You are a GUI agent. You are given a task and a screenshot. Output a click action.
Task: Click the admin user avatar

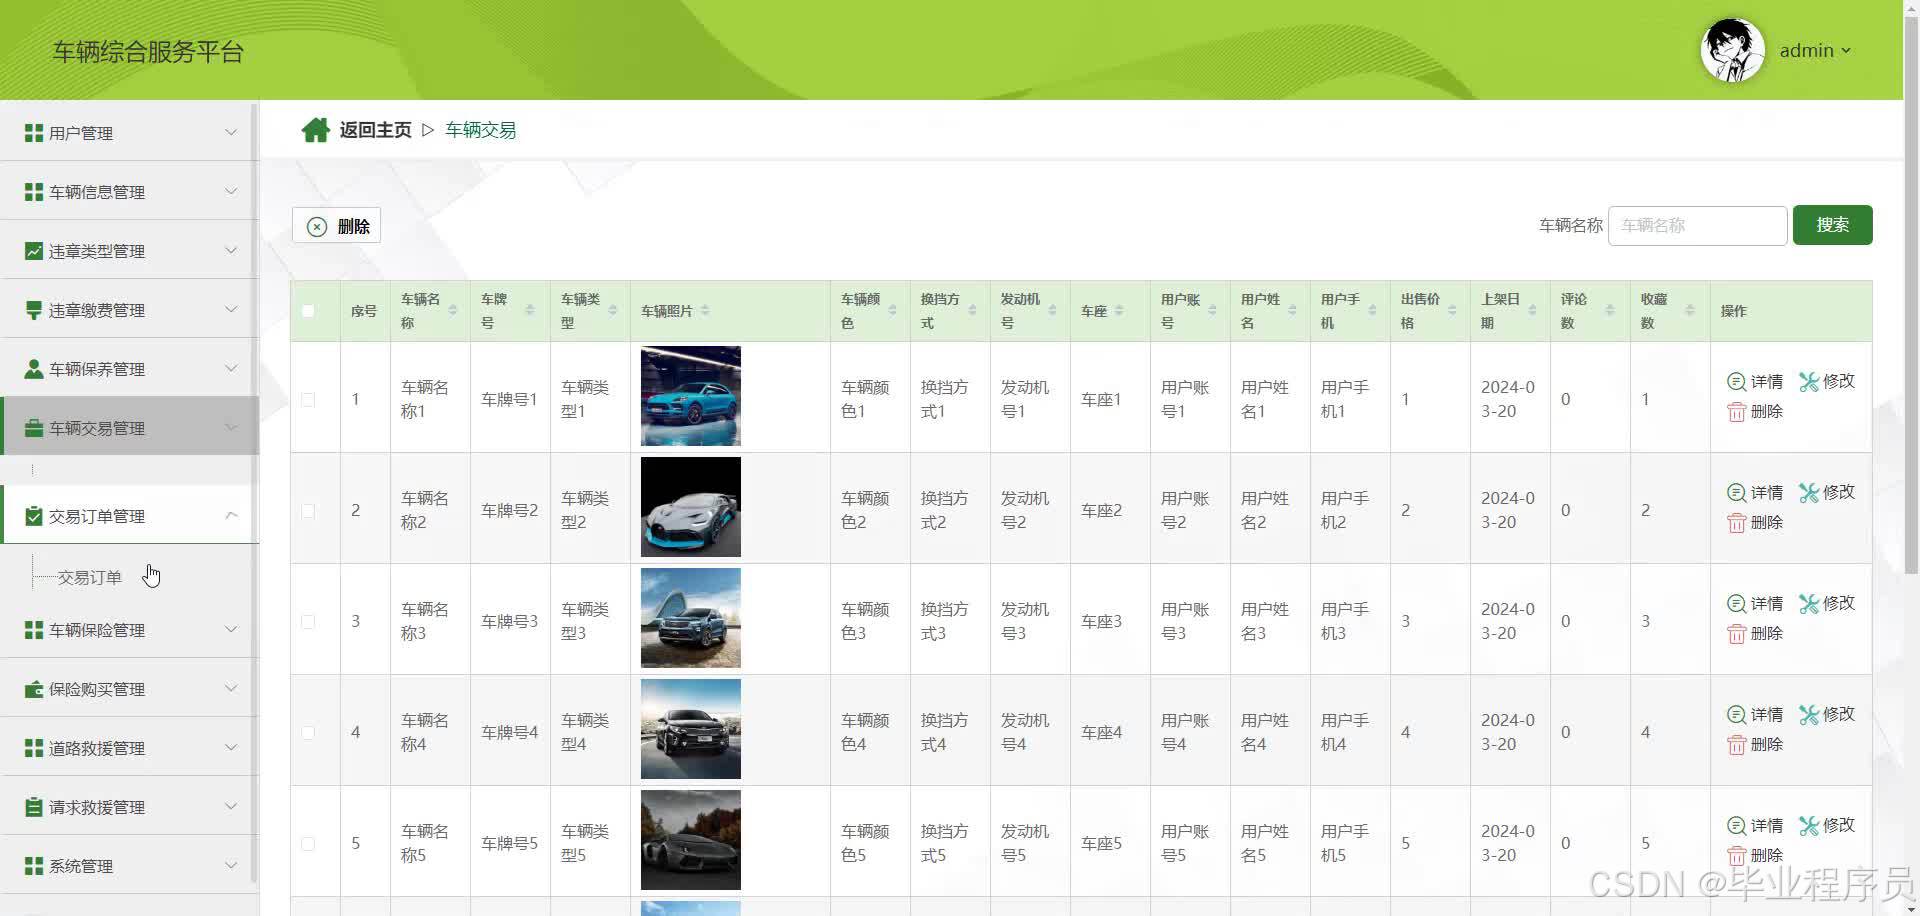click(1732, 50)
